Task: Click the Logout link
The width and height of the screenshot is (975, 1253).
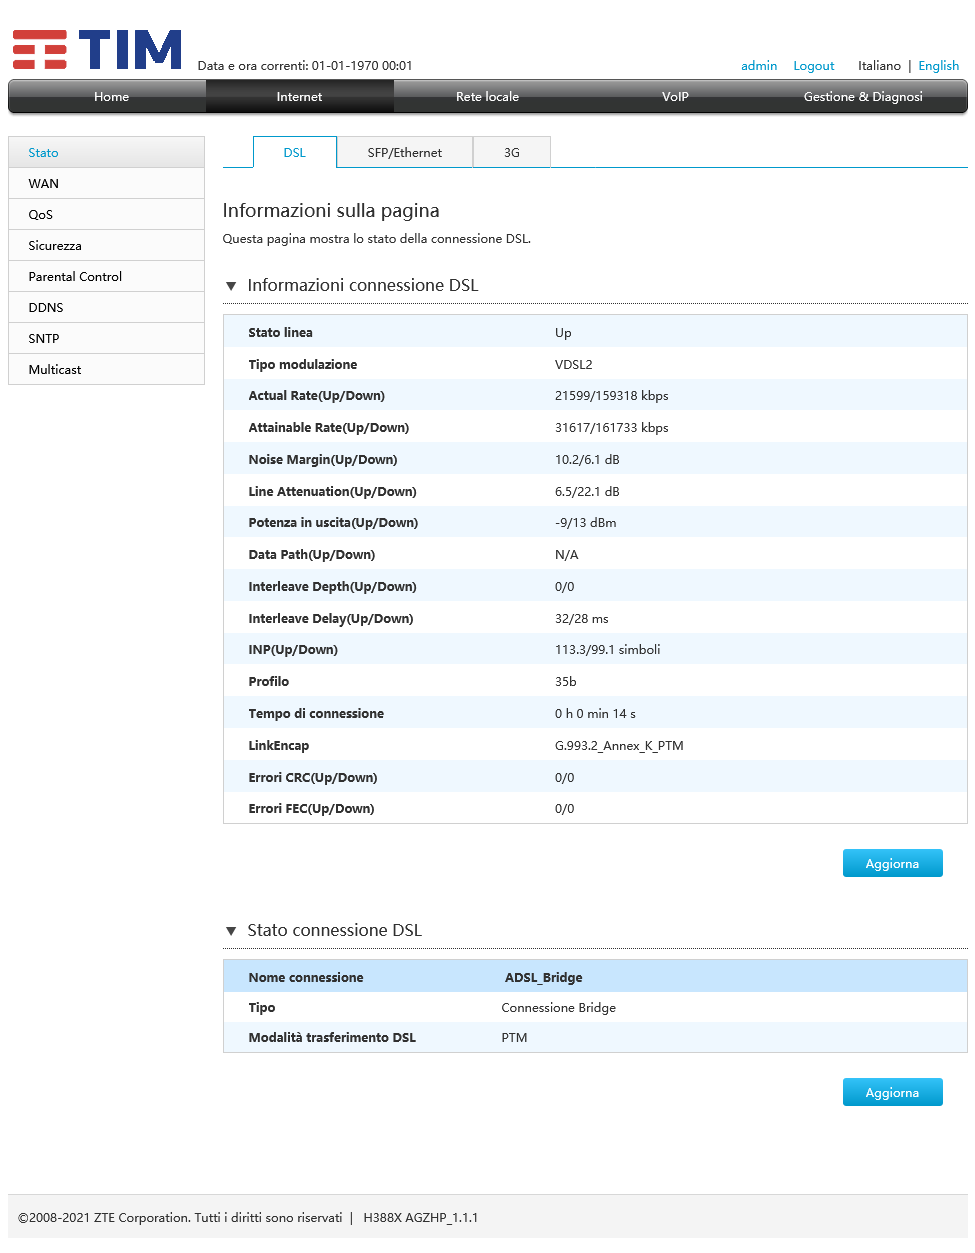Action: coord(813,66)
